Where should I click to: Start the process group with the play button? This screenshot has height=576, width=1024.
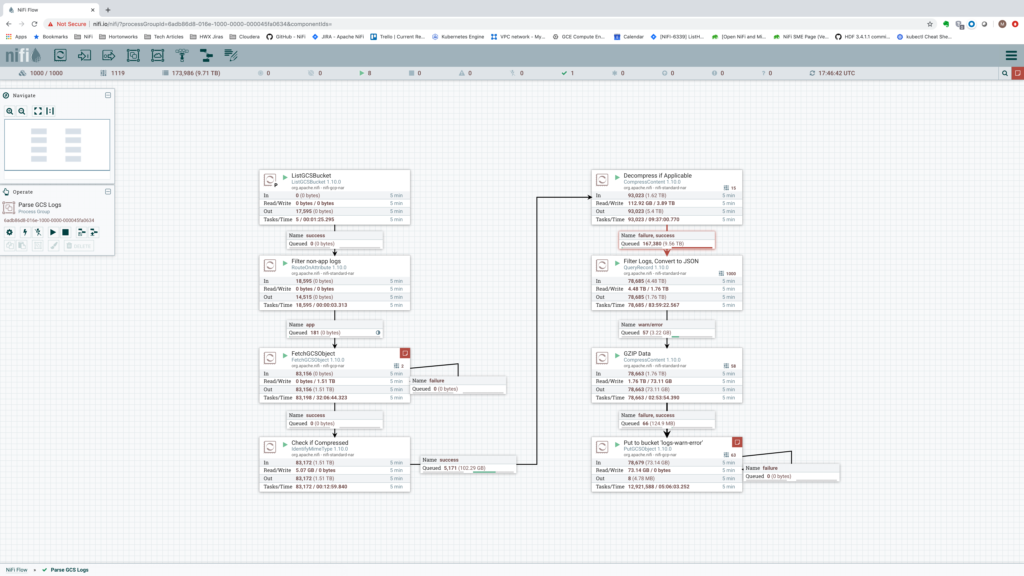pyautogui.click(x=52, y=232)
